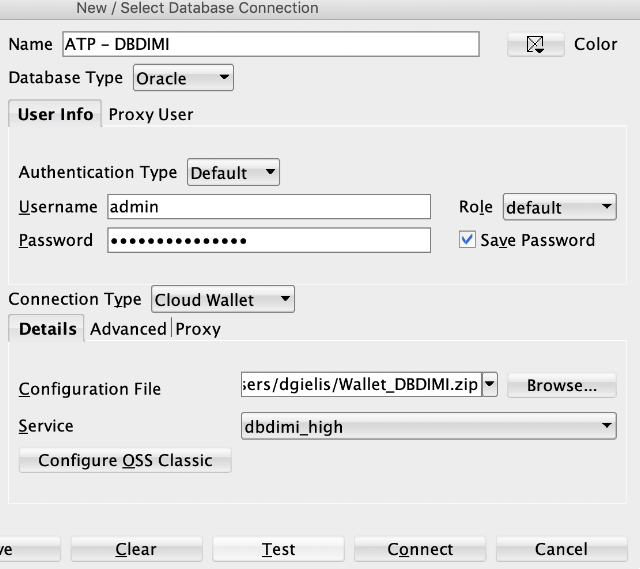Open the Role default dropdown
Screen dimensions: 640x569
[560, 207]
